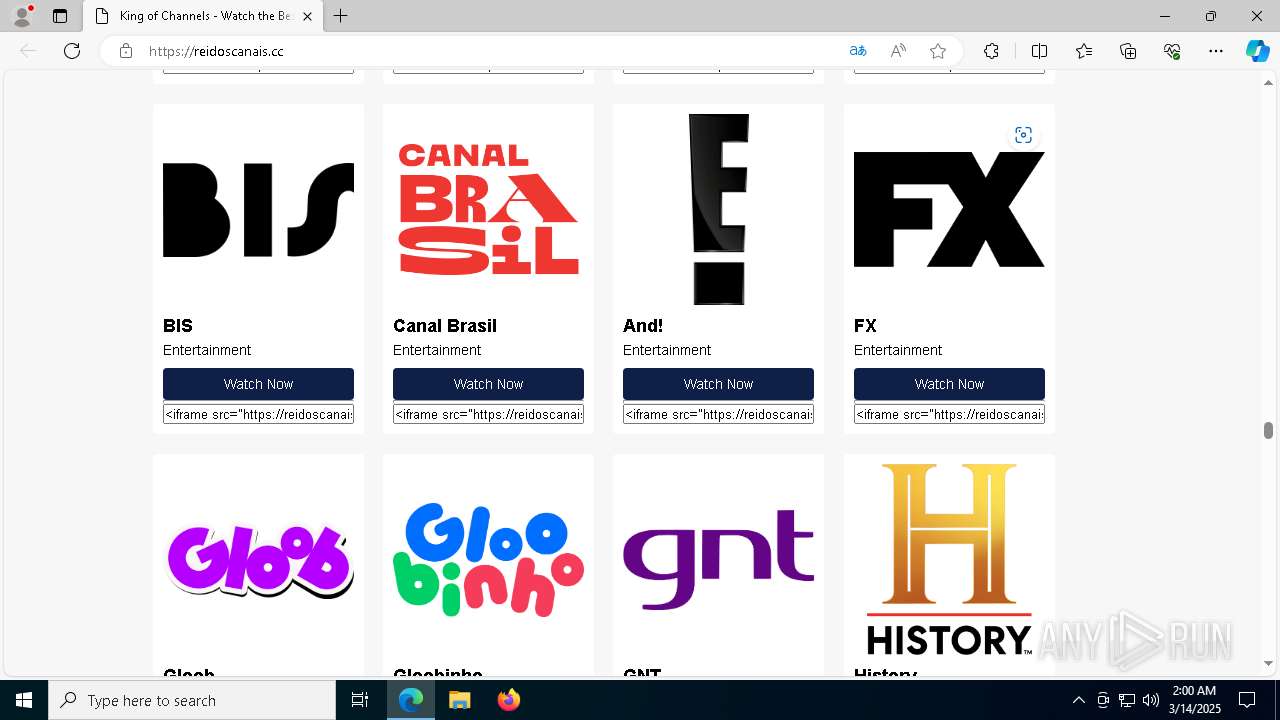Open Collections icon
The height and width of the screenshot is (720, 1280).
1128,51
